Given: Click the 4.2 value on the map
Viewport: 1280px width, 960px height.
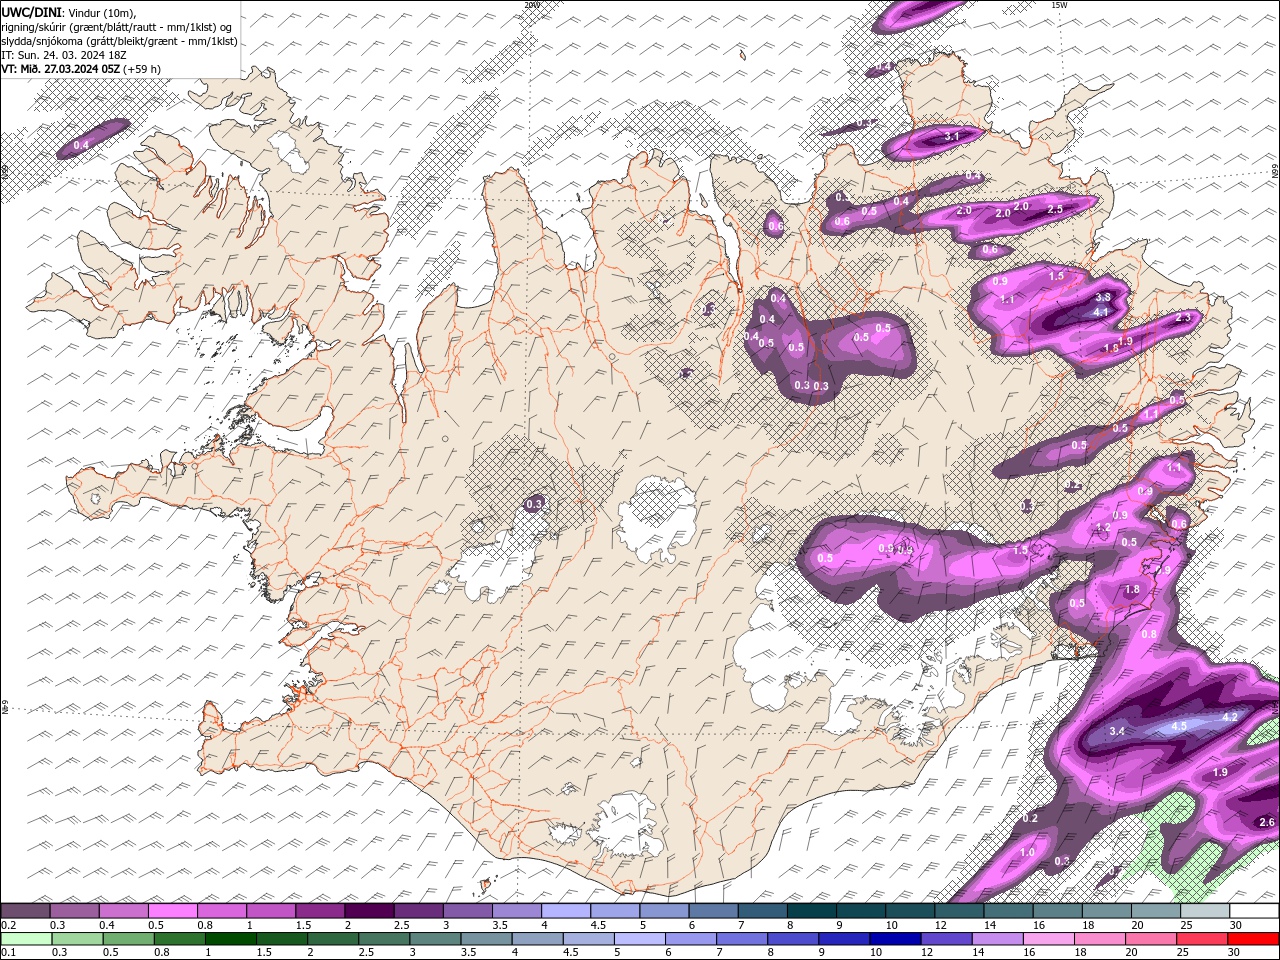Looking at the screenshot, I should [1230, 717].
